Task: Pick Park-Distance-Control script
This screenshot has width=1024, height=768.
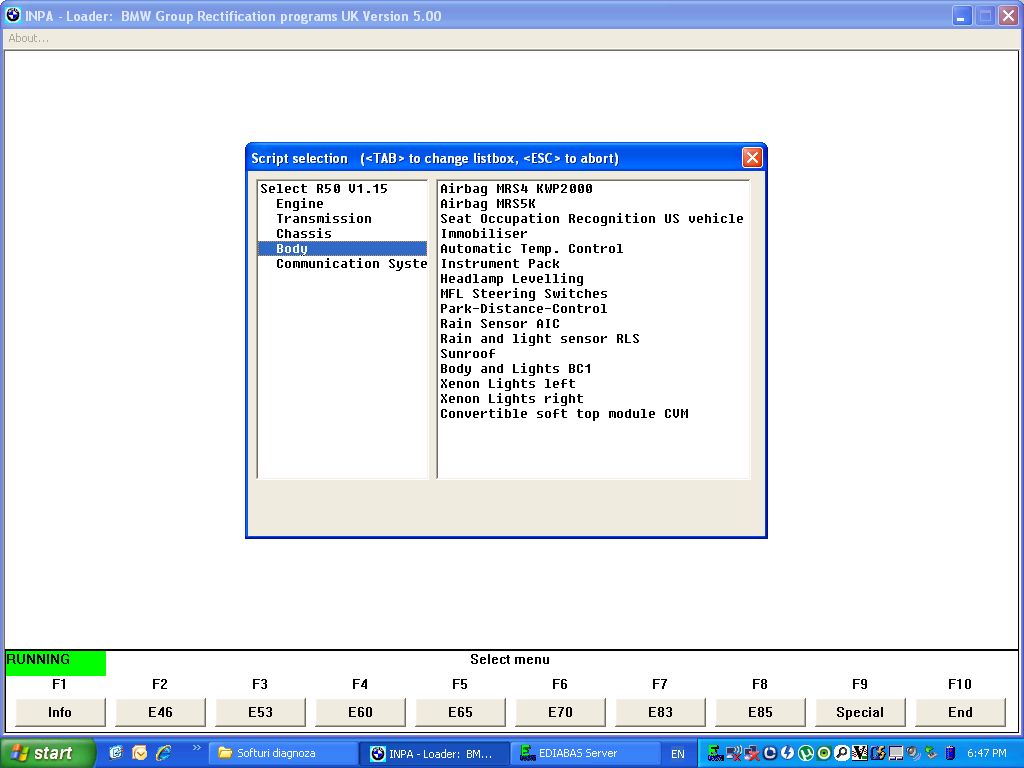Action: point(523,309)
